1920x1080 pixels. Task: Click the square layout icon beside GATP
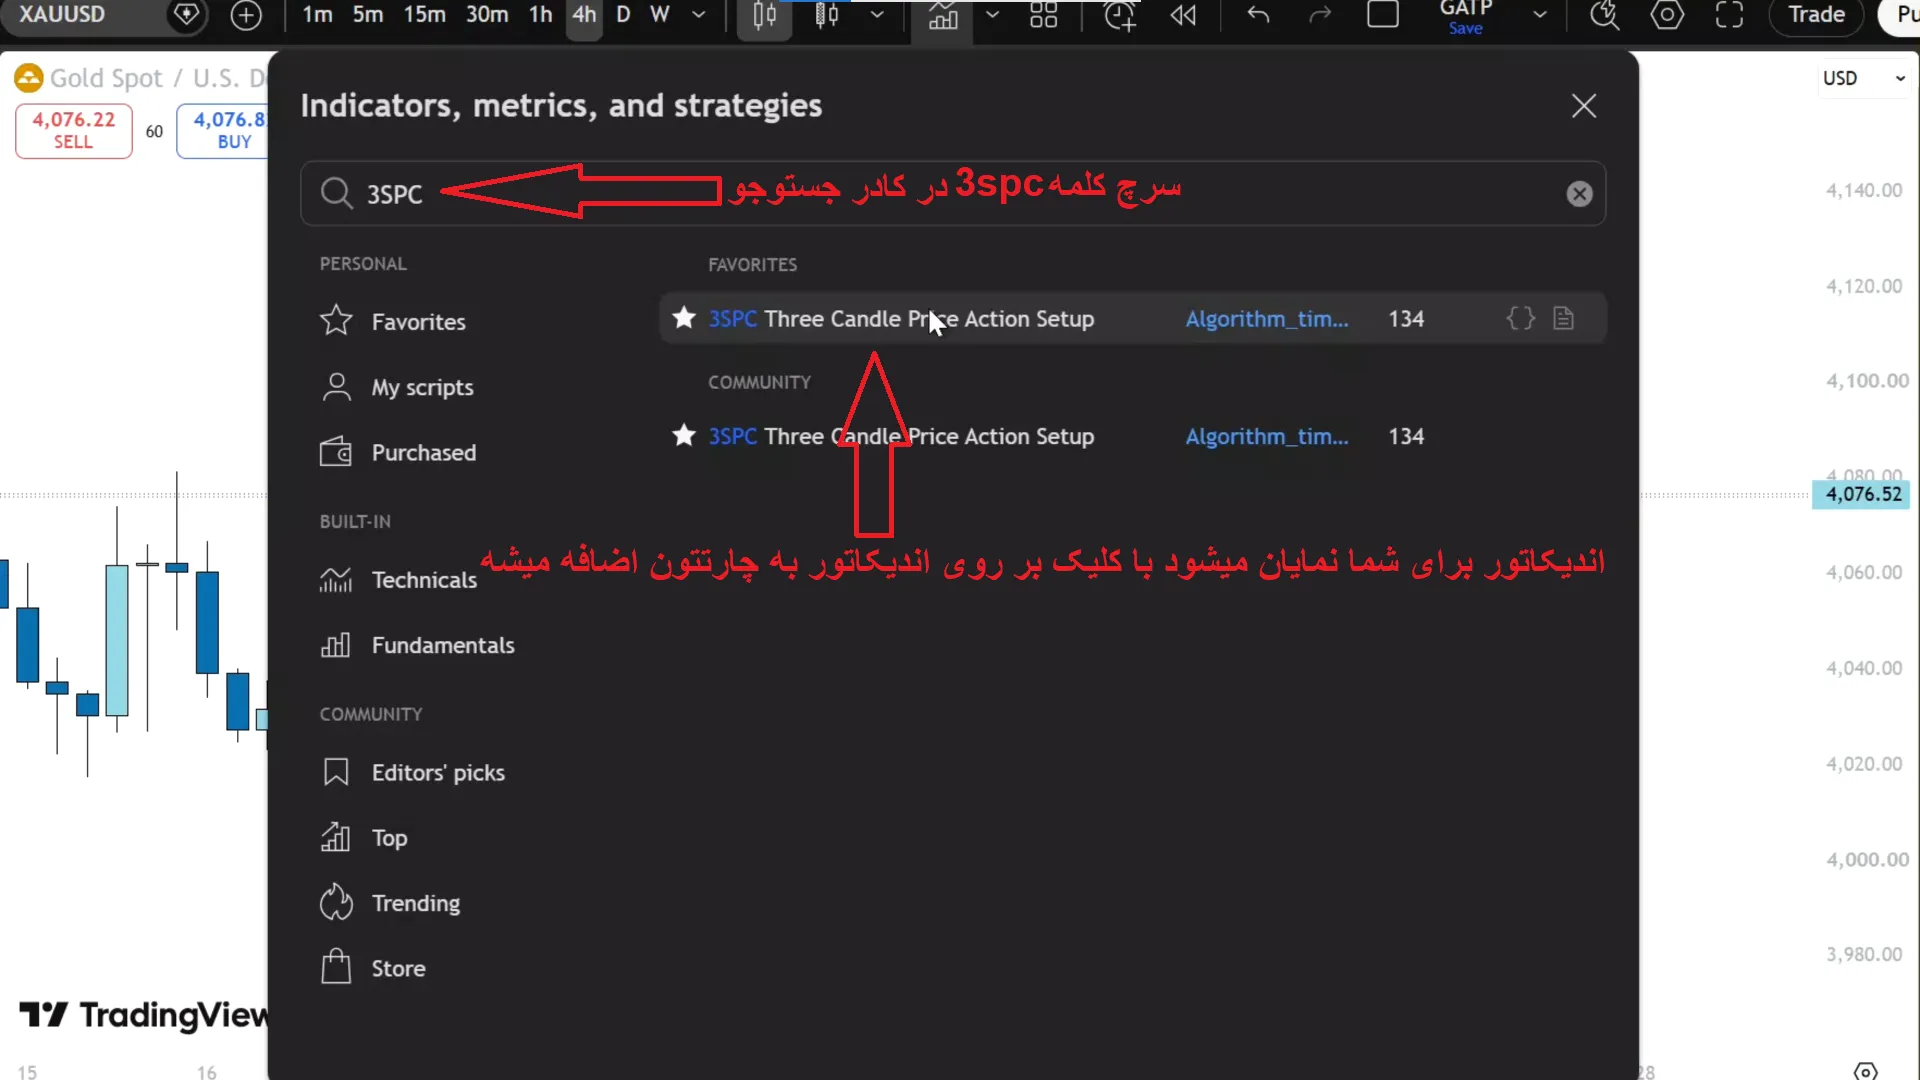pyautogui.click(x=1383, y=15)
